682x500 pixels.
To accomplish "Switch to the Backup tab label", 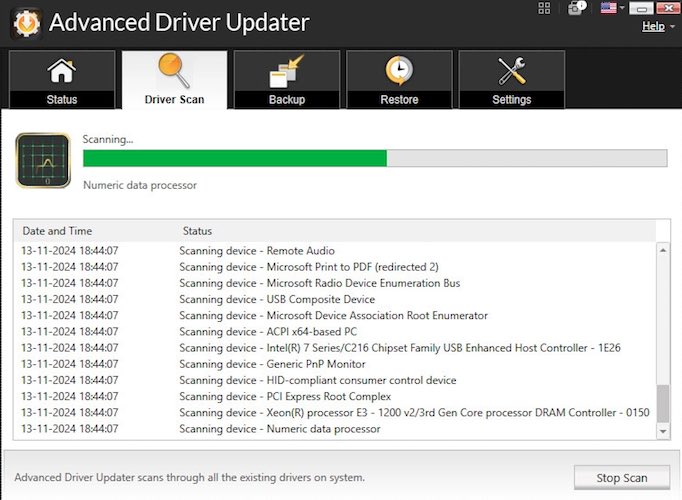I will pyautogui.click(x=287, y=100).
